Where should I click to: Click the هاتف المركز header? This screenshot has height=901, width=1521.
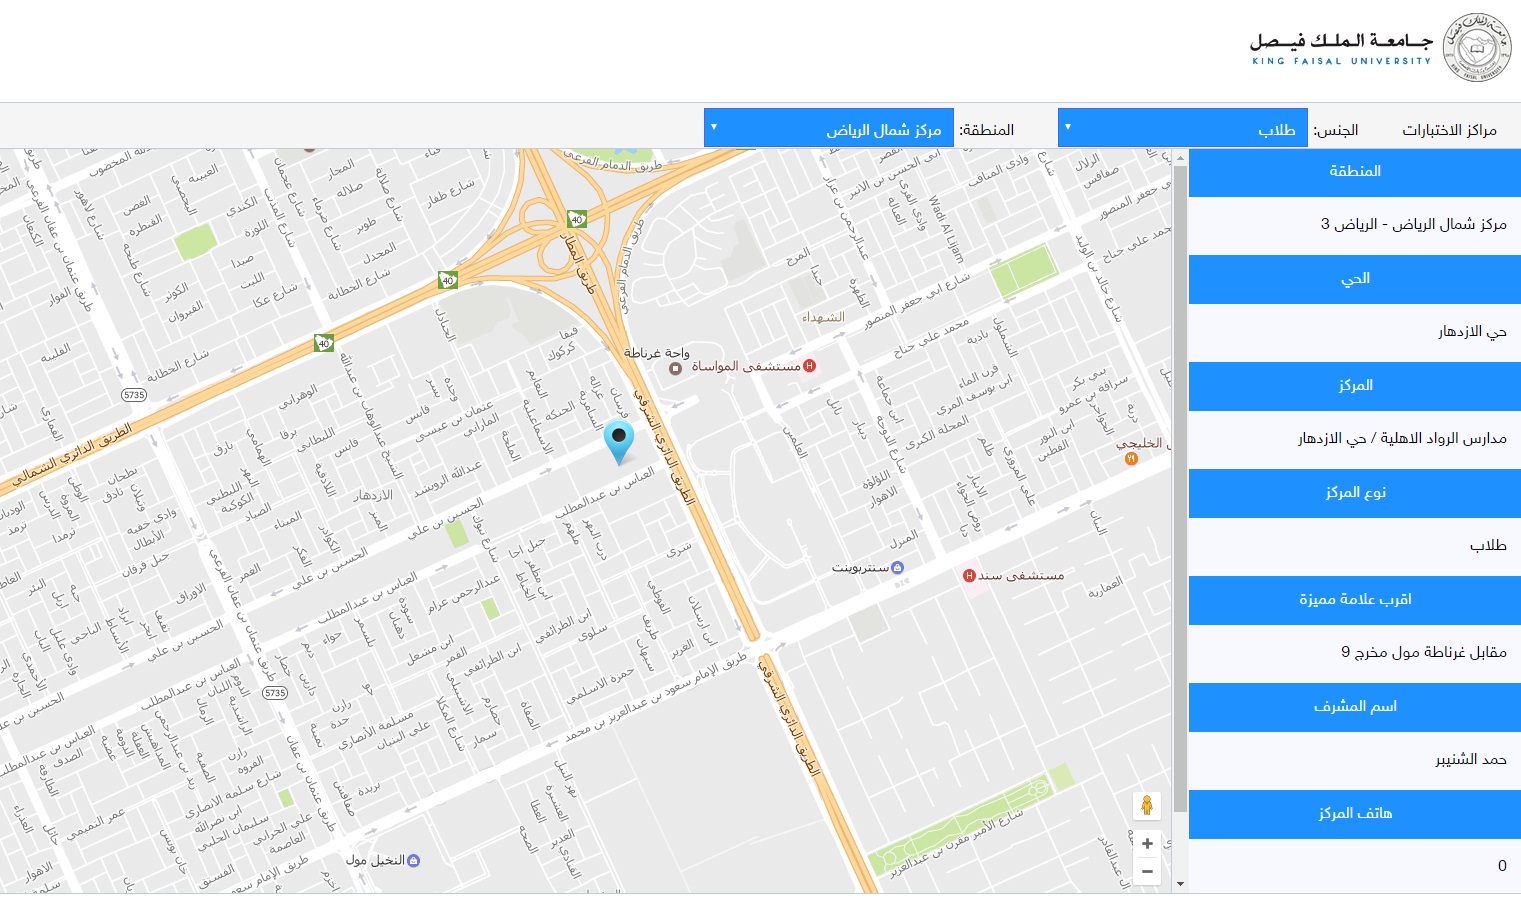pyautogui.click(x=1355, y=814)
